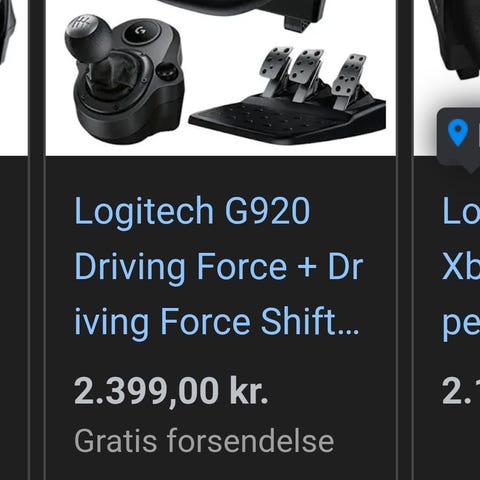This screenshot has width=480, height=480.
Task: Open the partially visible left product image
Action: 14,78
